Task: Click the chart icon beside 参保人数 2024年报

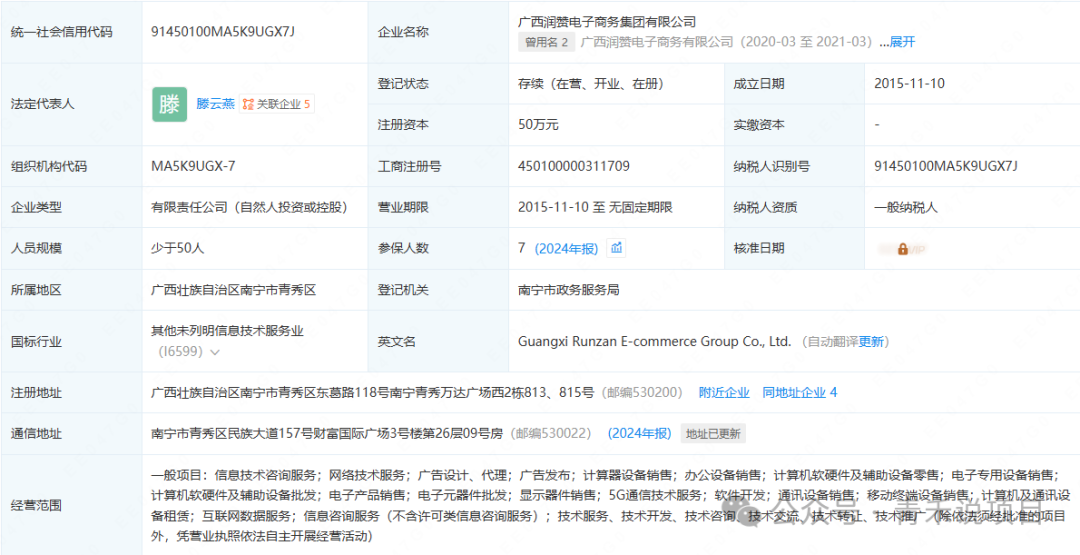Action: pos(616,249)
